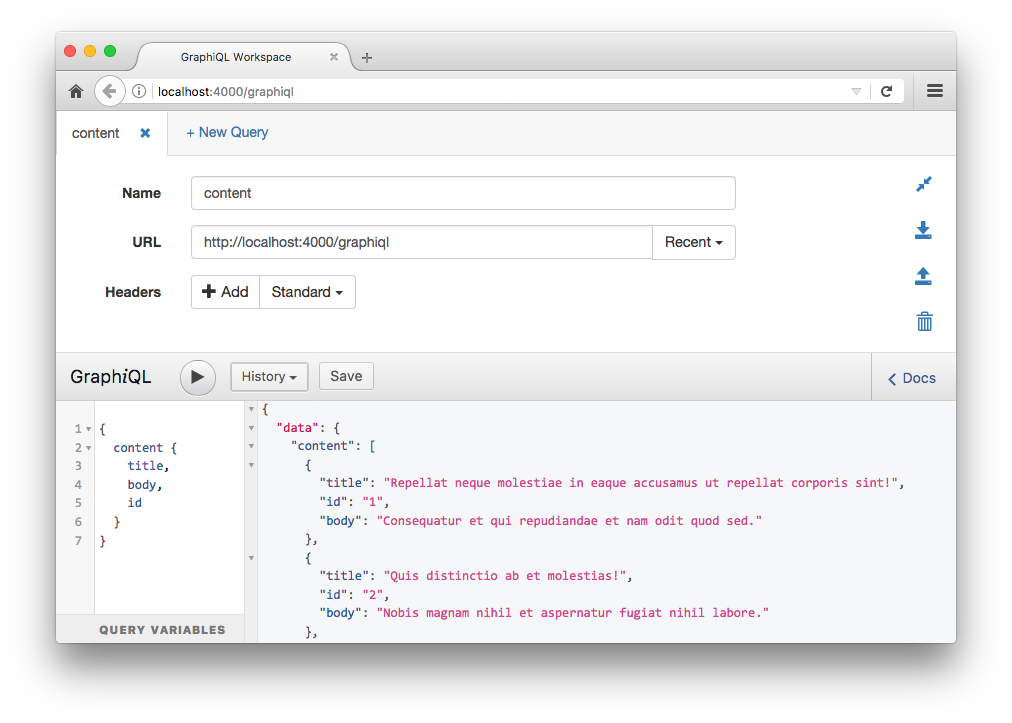
Task: Reload the page with the browser refresh icon
Action: pos(887,90)
